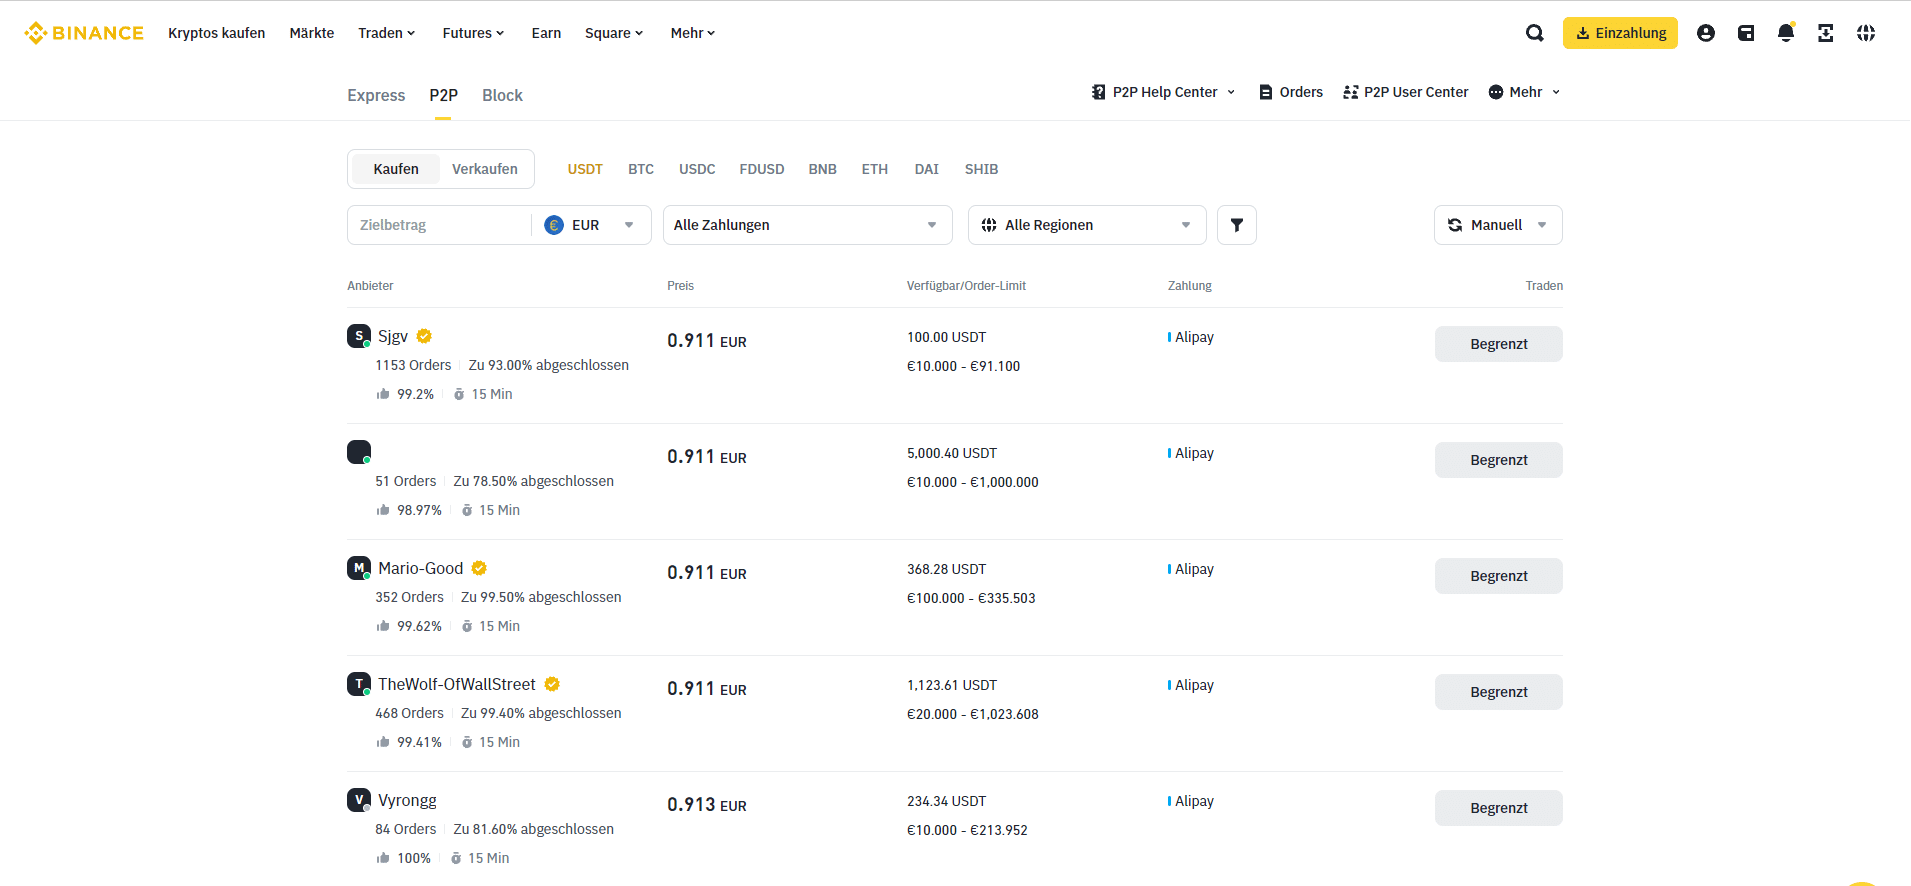Select the USDC coin tab
Viewport: 1911px width, 886px height.
[697, 169]
